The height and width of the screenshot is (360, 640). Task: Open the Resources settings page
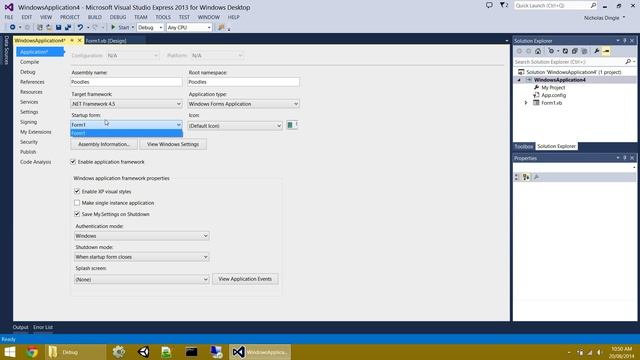tap(31, 92)
